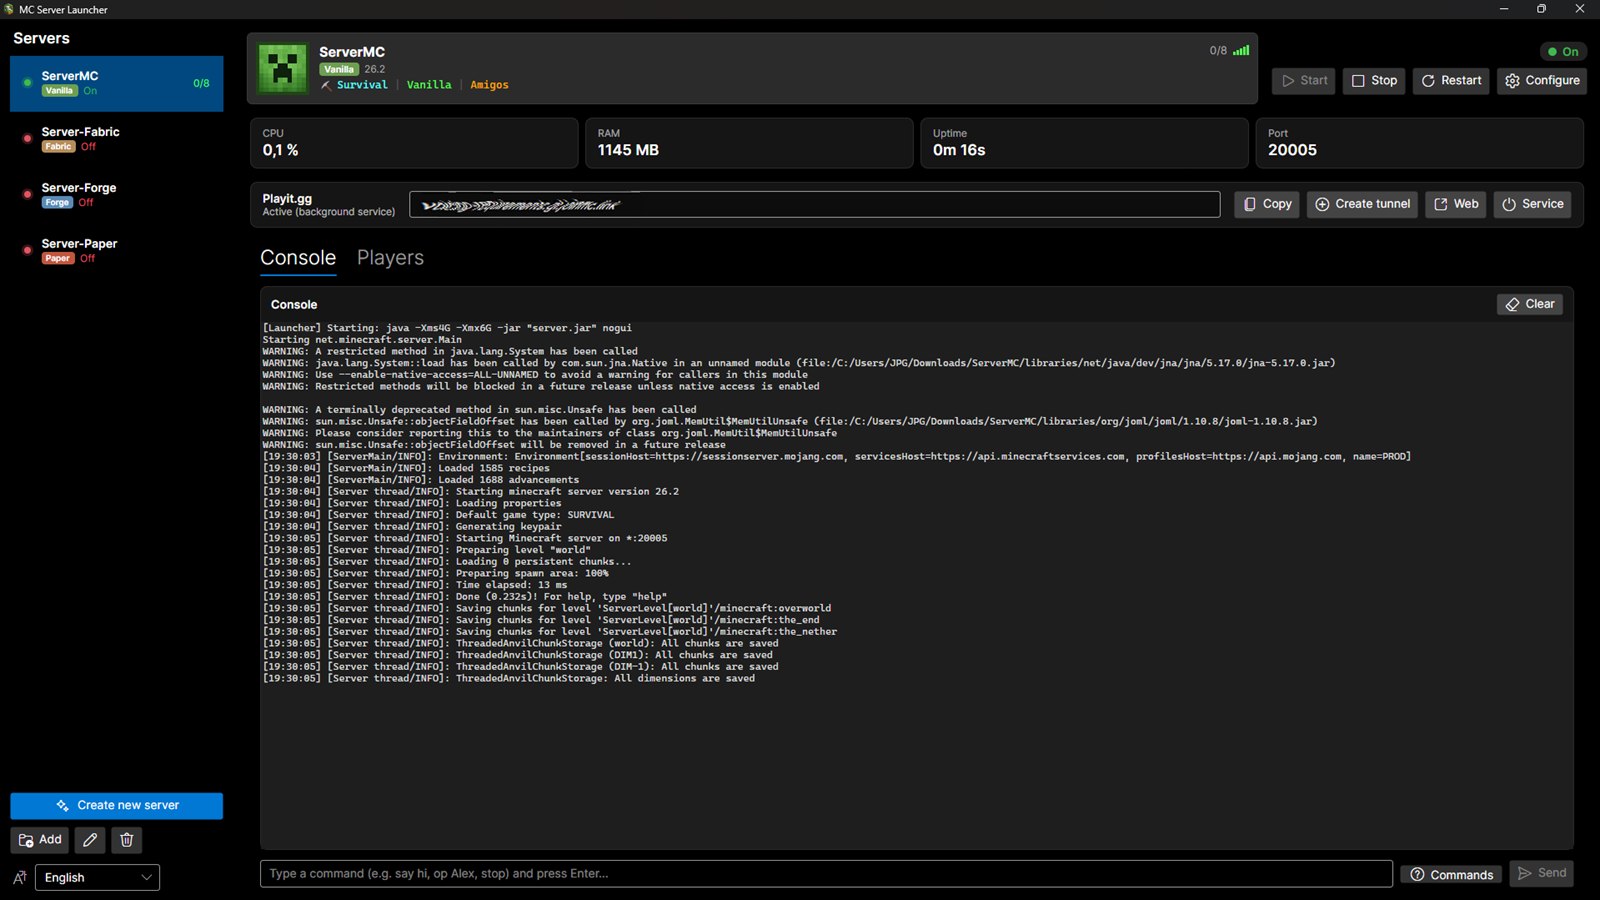
Task: Click the Create tunnel button
Action: point(1362,204)
